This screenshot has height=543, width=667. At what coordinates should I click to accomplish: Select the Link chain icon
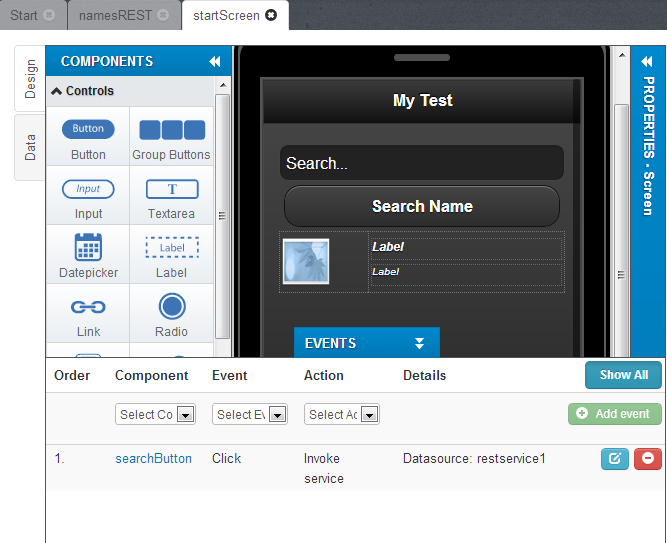click(x=88, y=307)
